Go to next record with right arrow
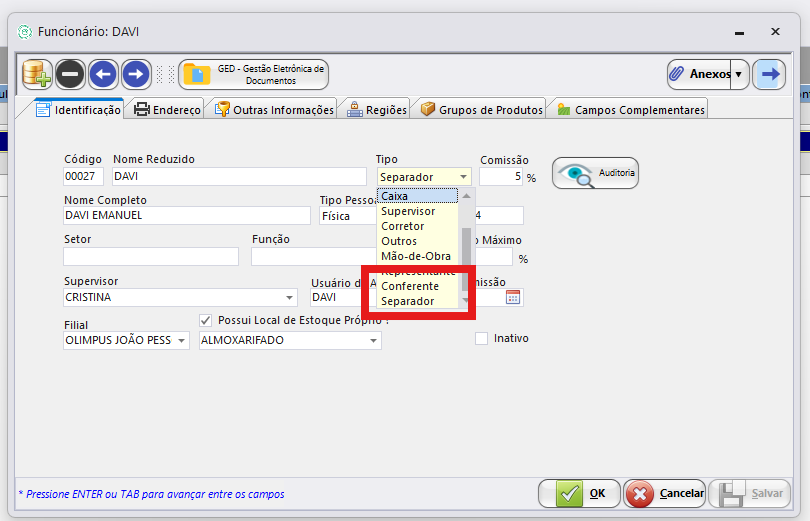 [x=136, y=74]
